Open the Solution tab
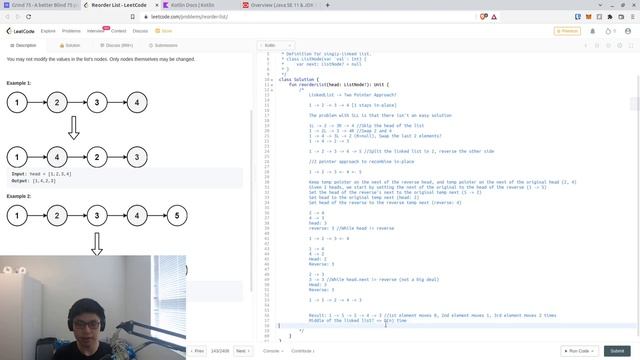The height and width of the screenshot is (360, 640). [x=70, y=45]
